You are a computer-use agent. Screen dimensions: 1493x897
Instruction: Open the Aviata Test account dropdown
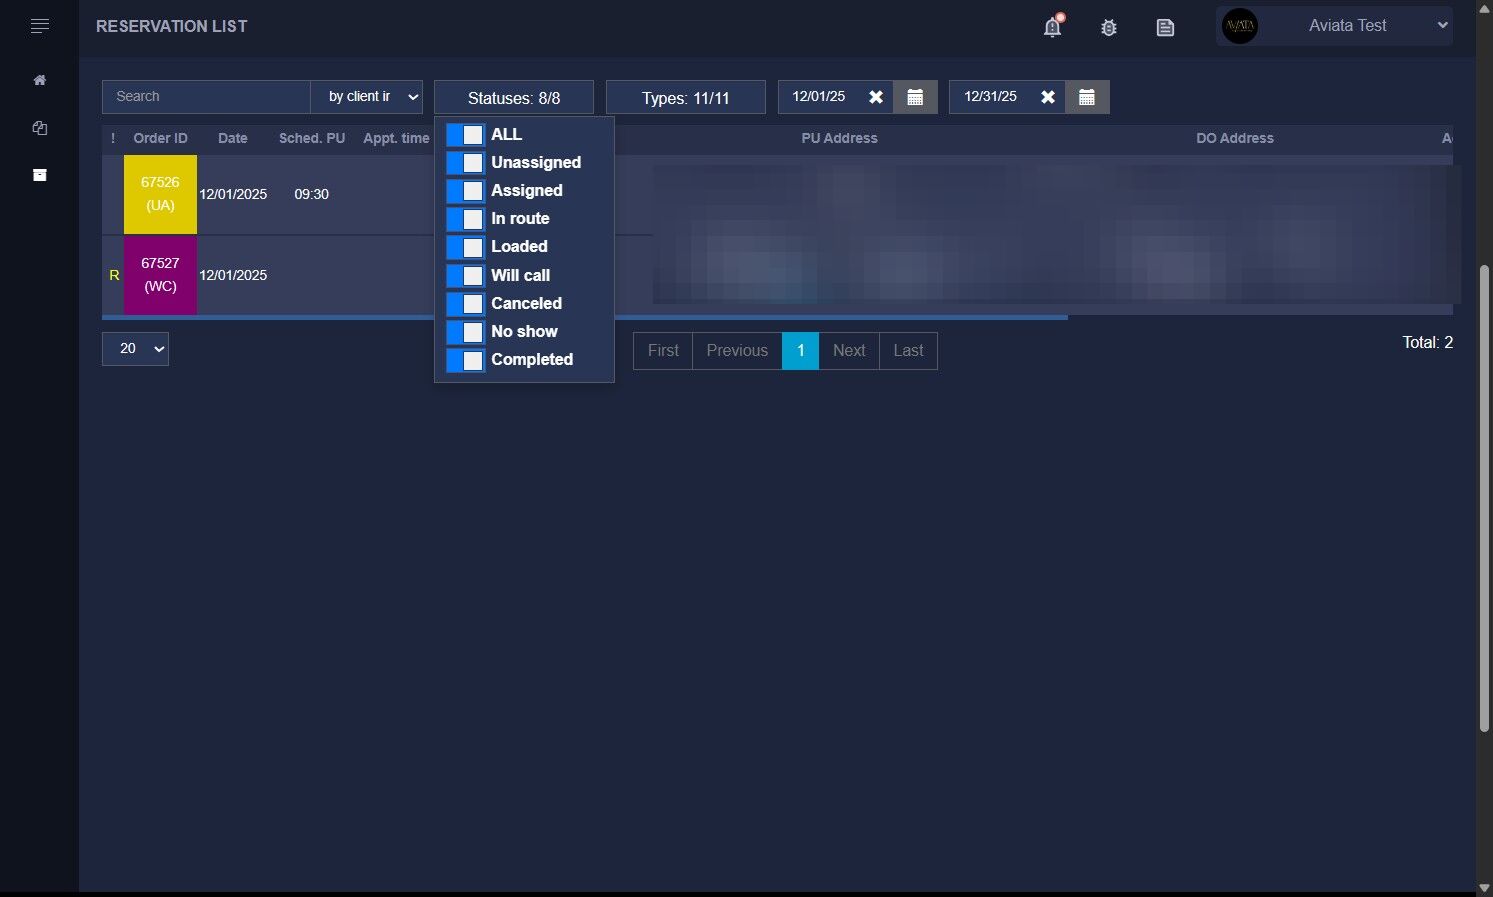coord(1335,26)
